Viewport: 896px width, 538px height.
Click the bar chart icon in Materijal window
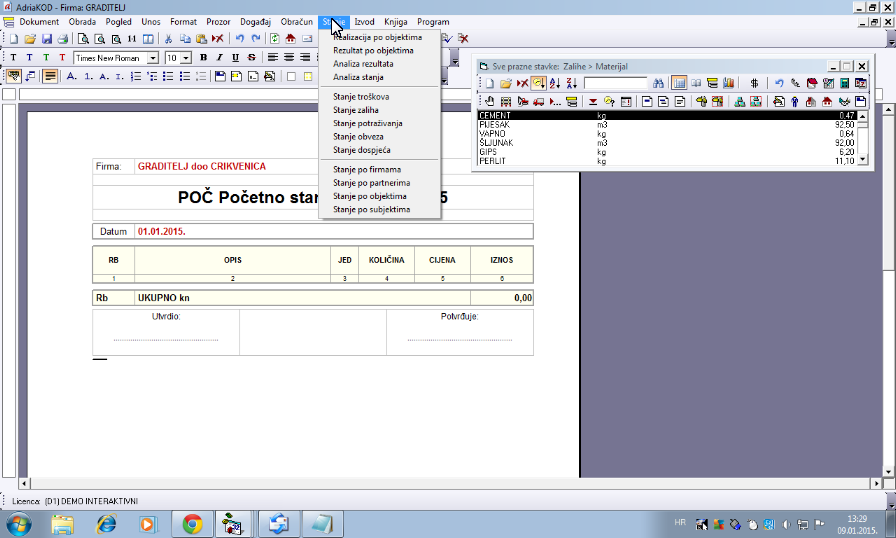click(x=729, y=83)
